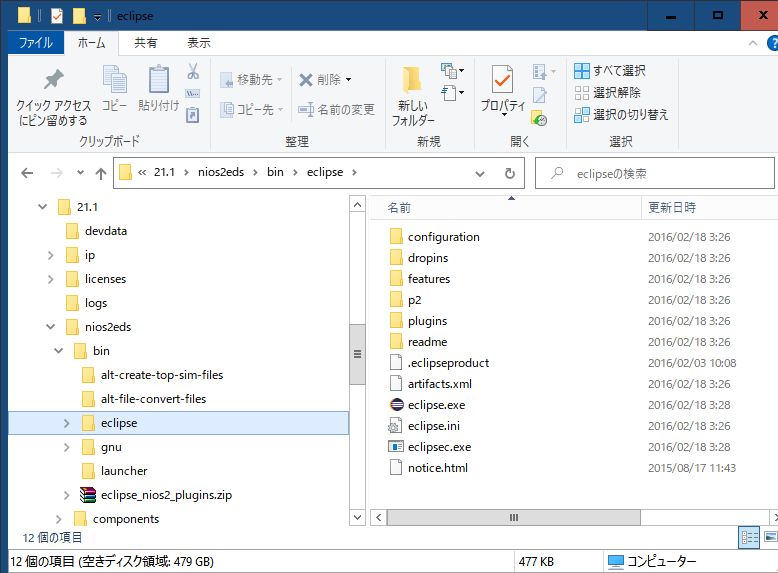Screen dimensions: 778x573
Task: Click the Refresh button in address bar
Action: (x=510, y=173)
